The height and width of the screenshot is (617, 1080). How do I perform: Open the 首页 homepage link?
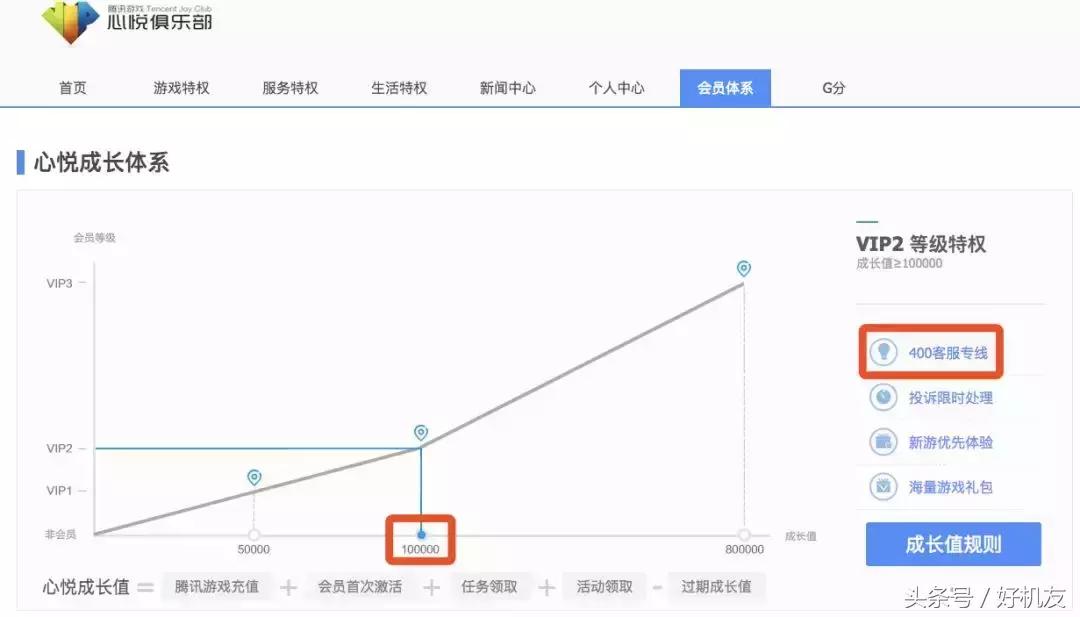[x=73, y=88]
